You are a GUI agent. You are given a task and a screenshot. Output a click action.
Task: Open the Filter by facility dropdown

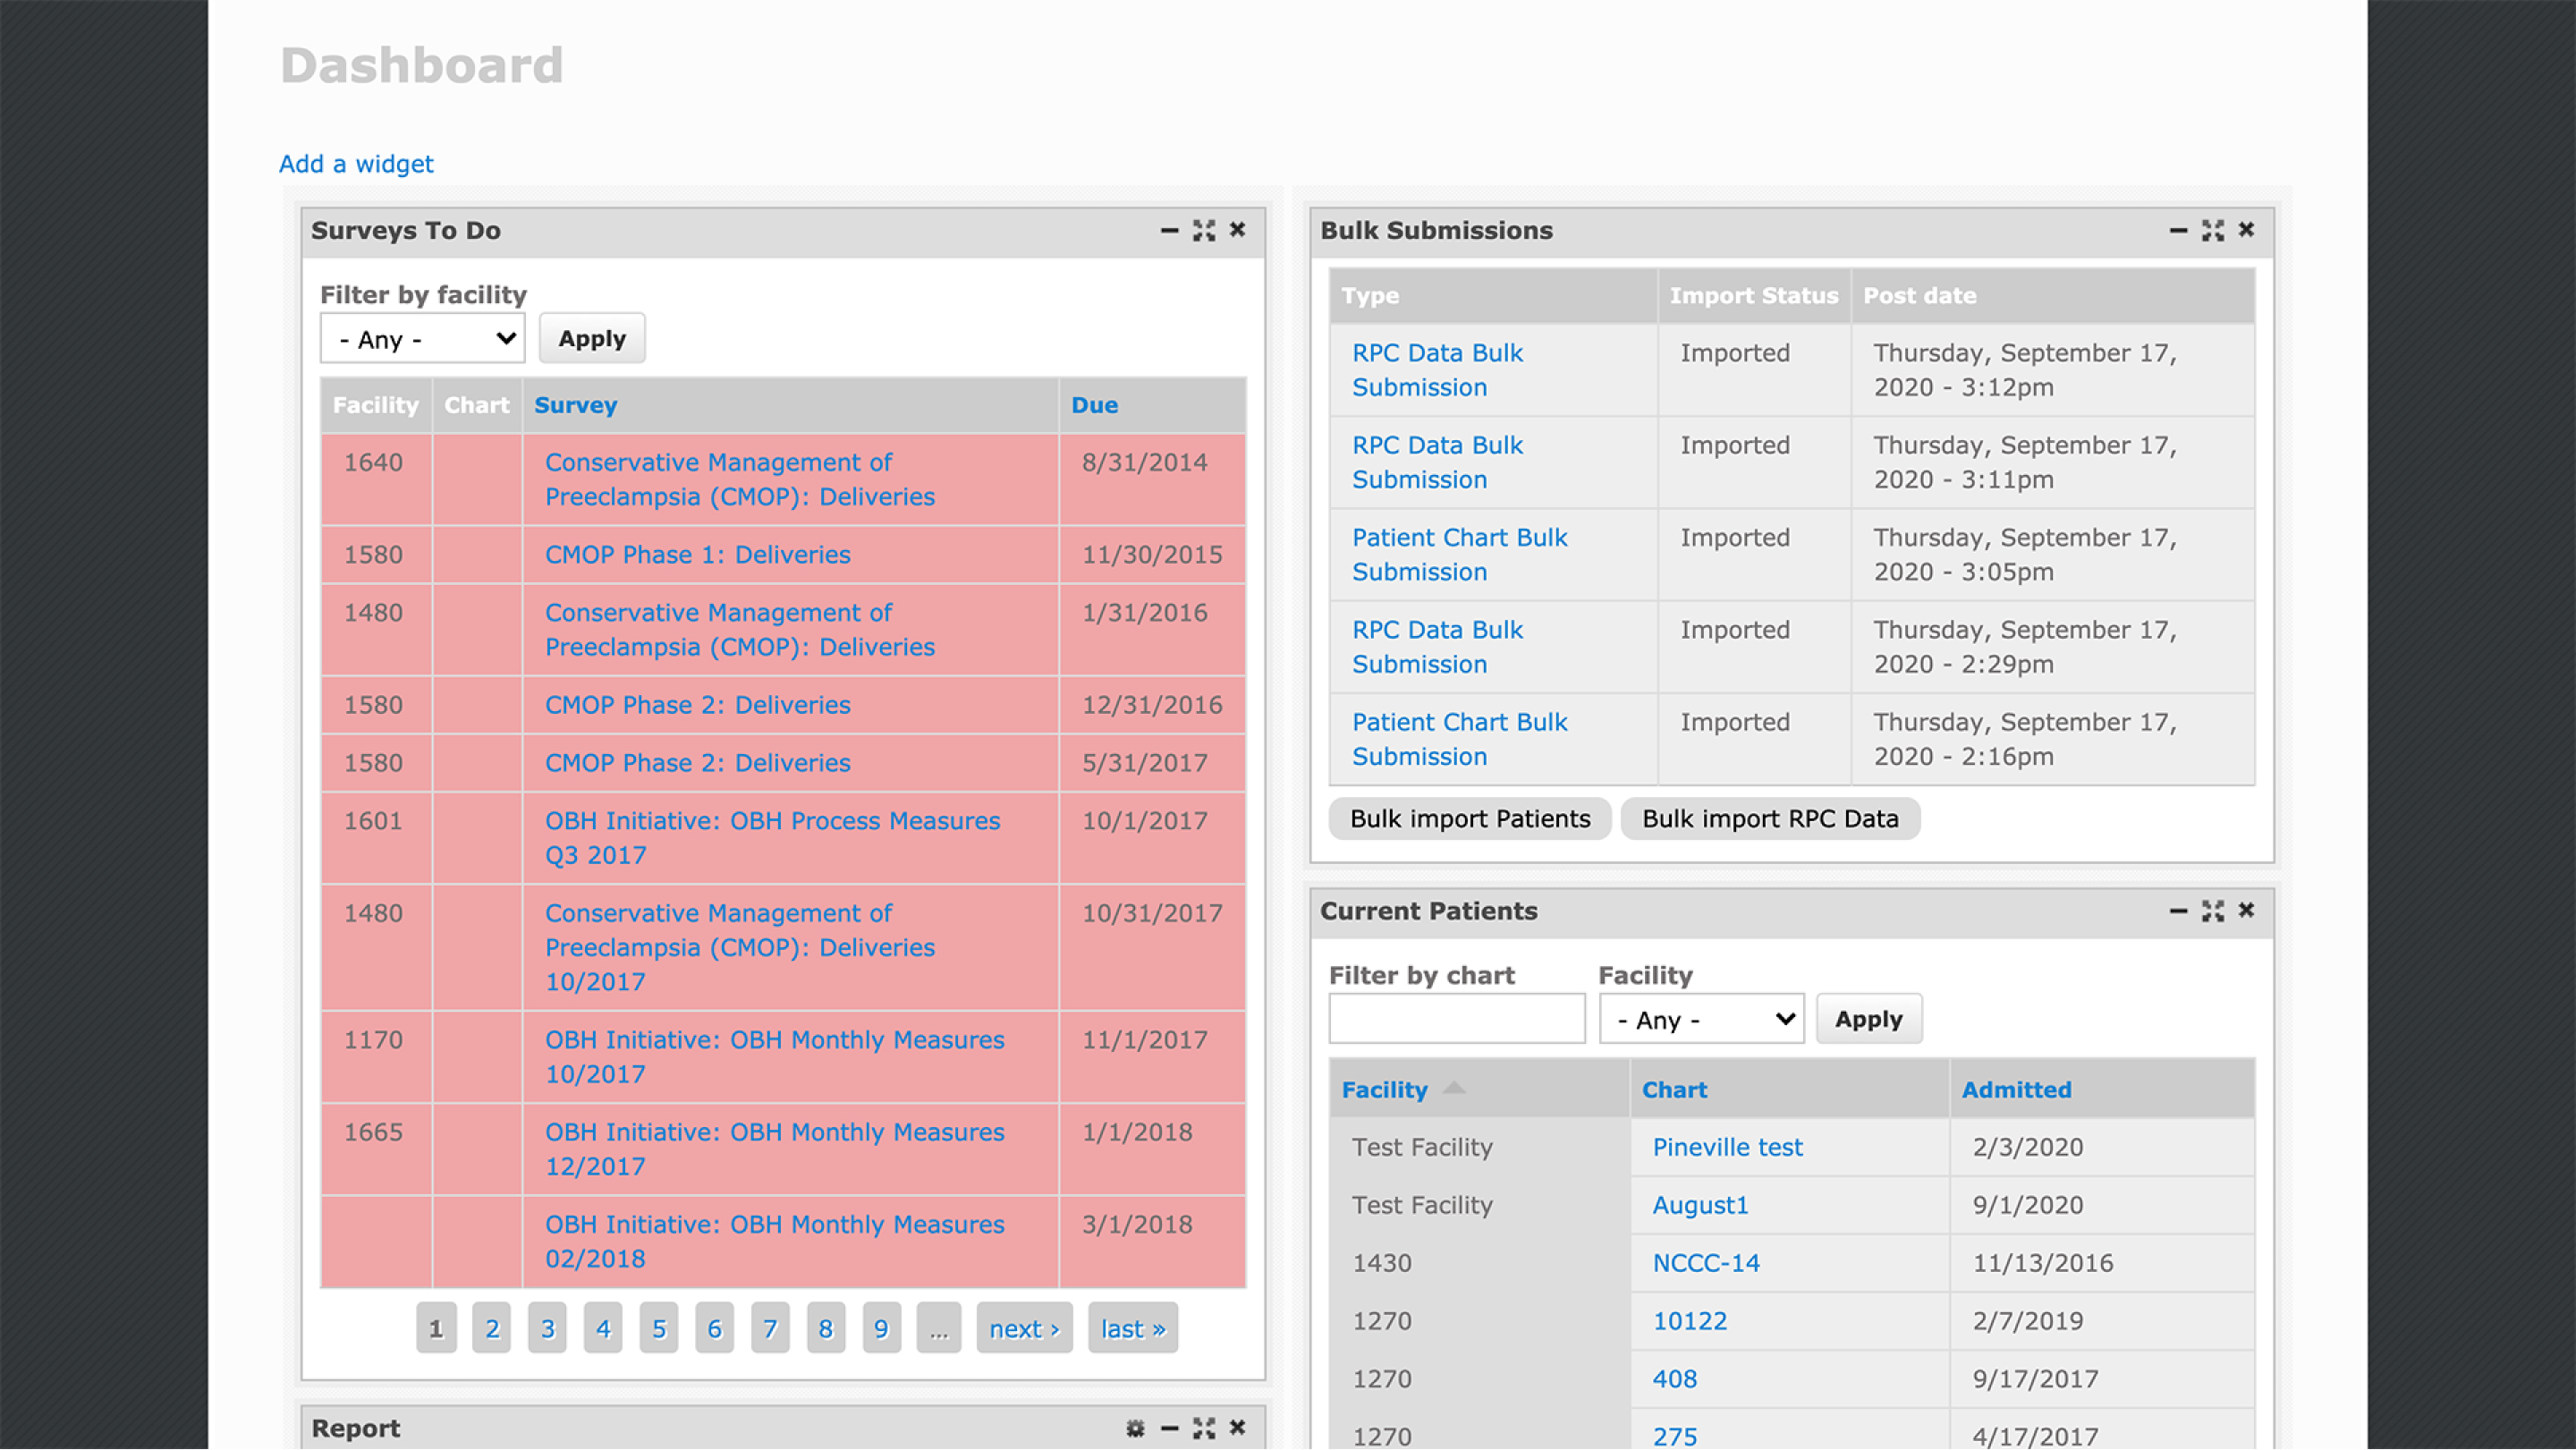(x=421, y=339)
